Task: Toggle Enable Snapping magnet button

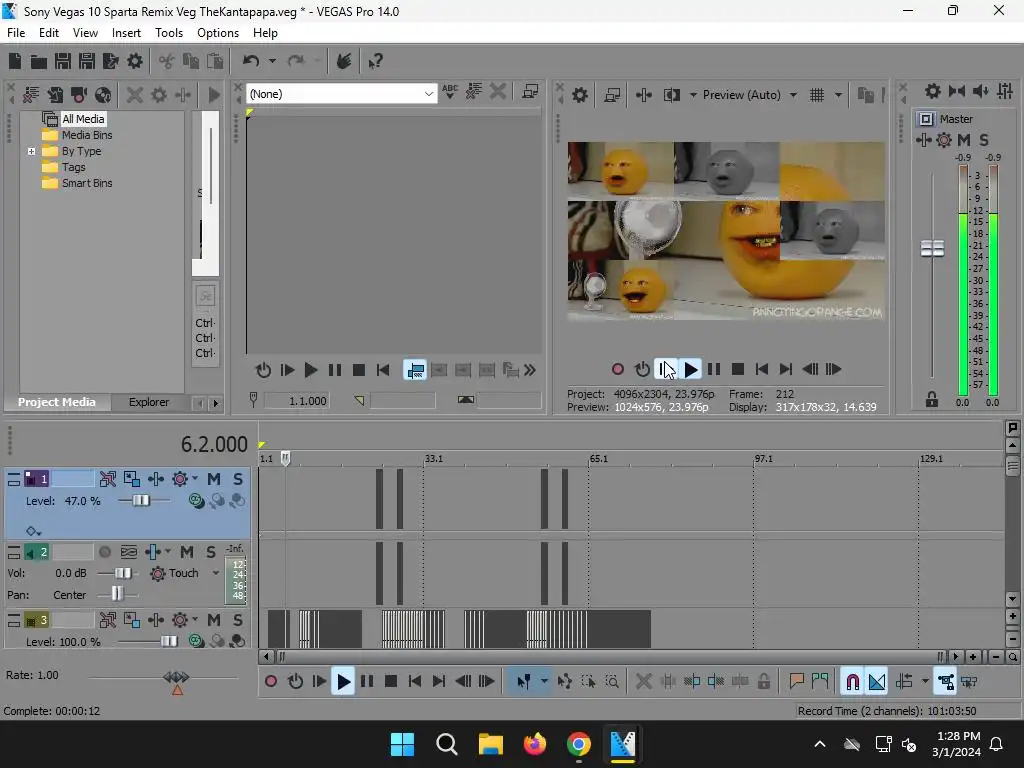Action: tap(852, 682)
